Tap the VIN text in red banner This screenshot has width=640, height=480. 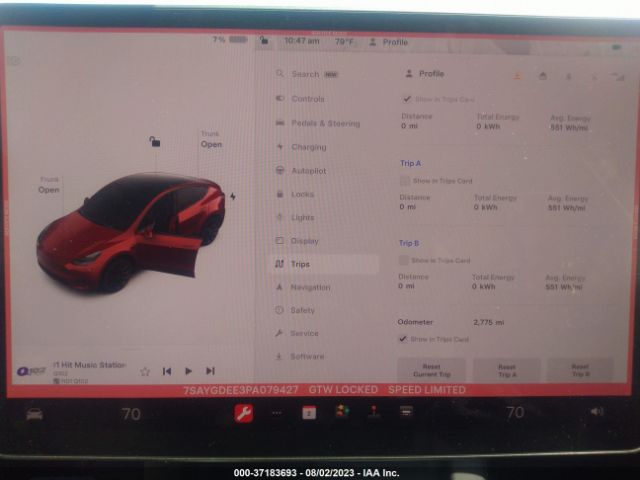click(x=241, y=390)
